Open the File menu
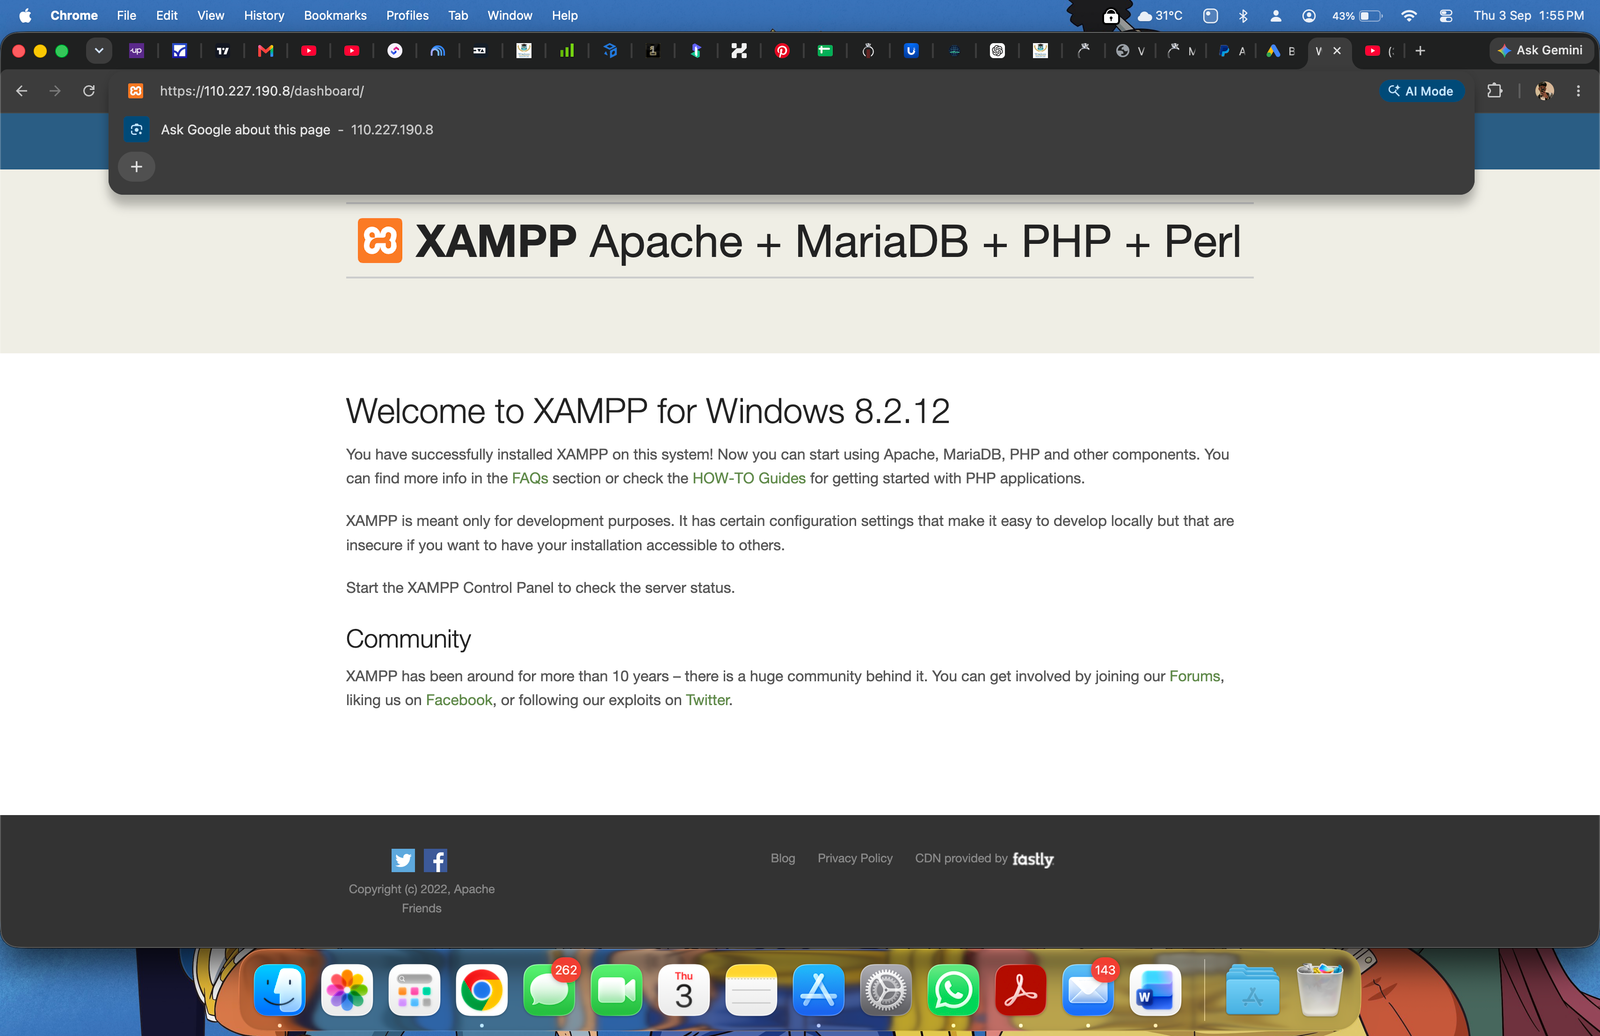This screenshot has height=1036, width=1600. (126, 15)
